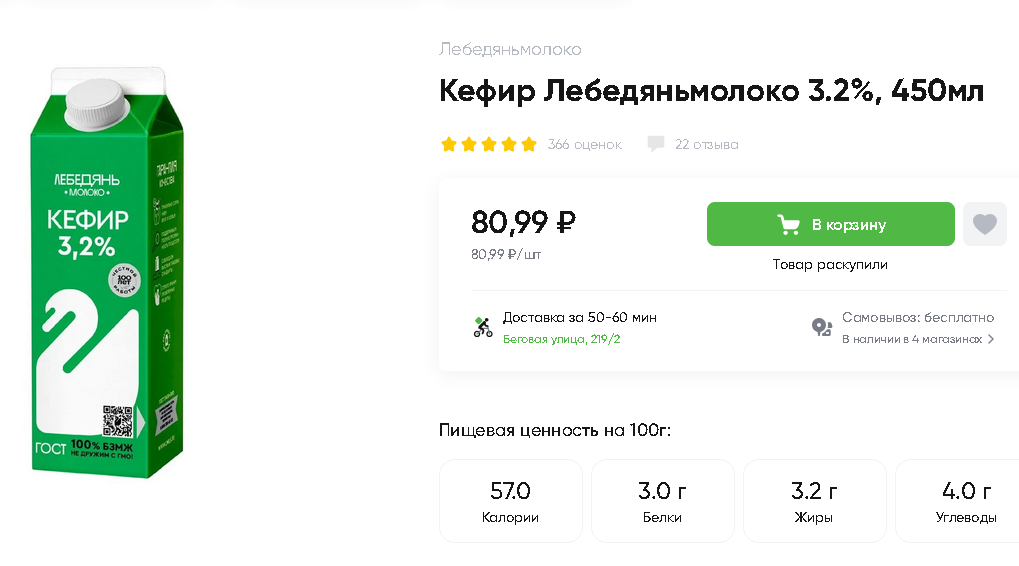Expand the В наличии в 4 магазинах list
The height and width of the screenshot is (566, 1019).
tap(918, 339)
